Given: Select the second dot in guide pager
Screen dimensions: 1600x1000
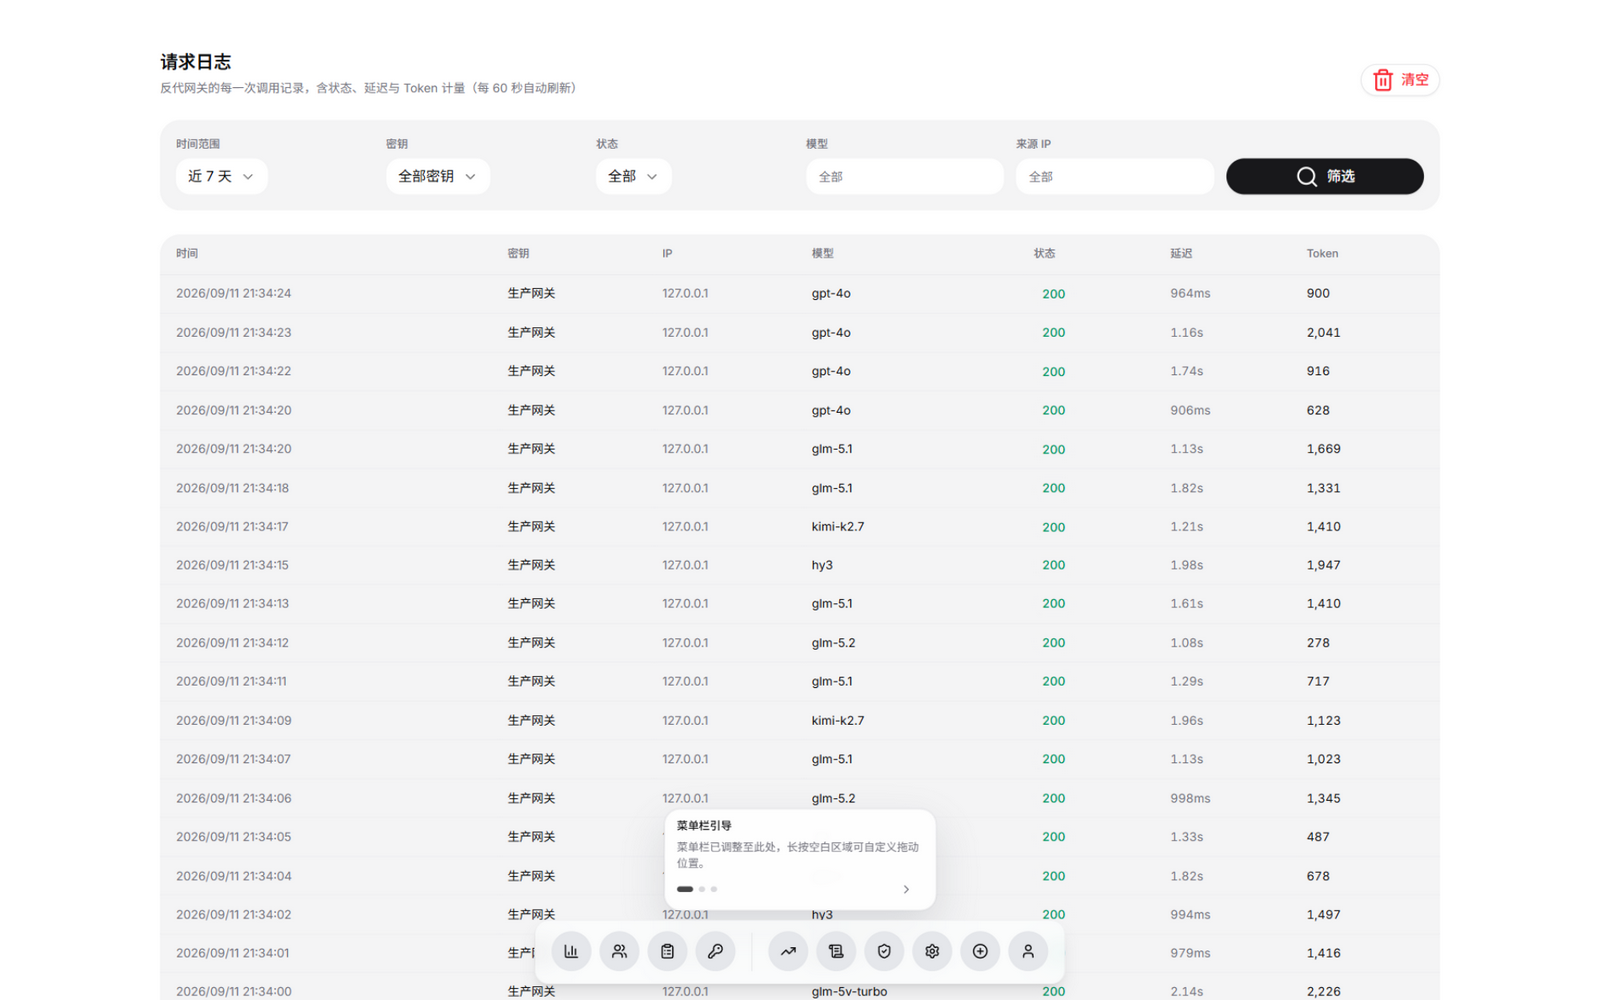Looking at the screenshot, I should pyautogui.click(x=702, y=889).
